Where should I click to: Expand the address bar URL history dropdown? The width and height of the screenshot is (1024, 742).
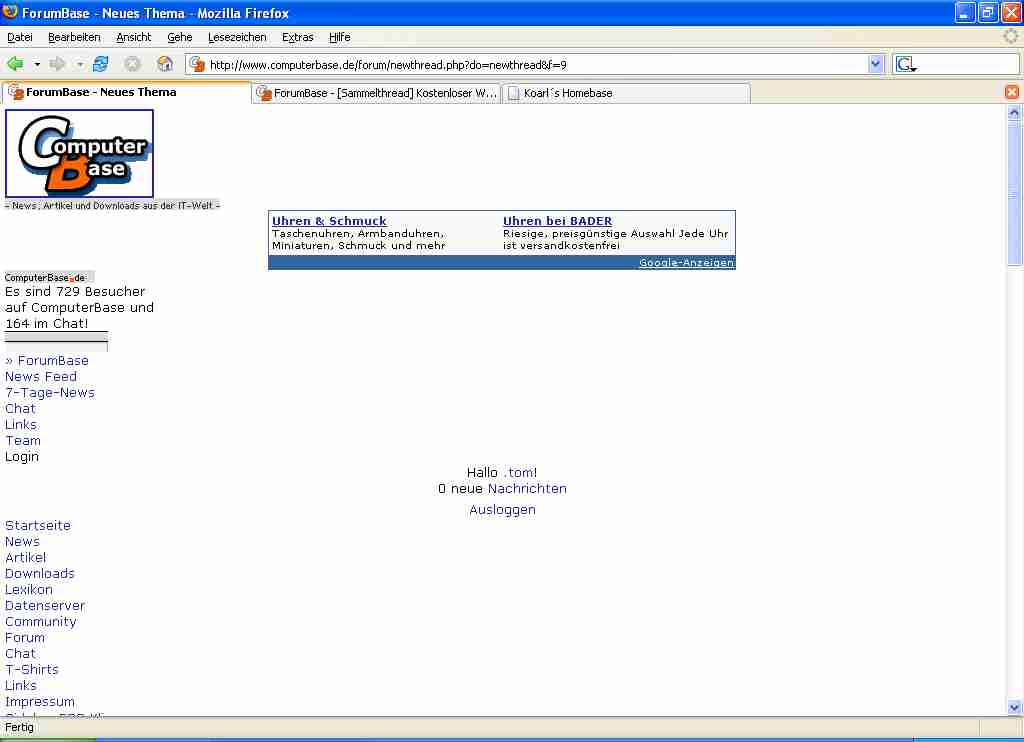click(875, 64)
